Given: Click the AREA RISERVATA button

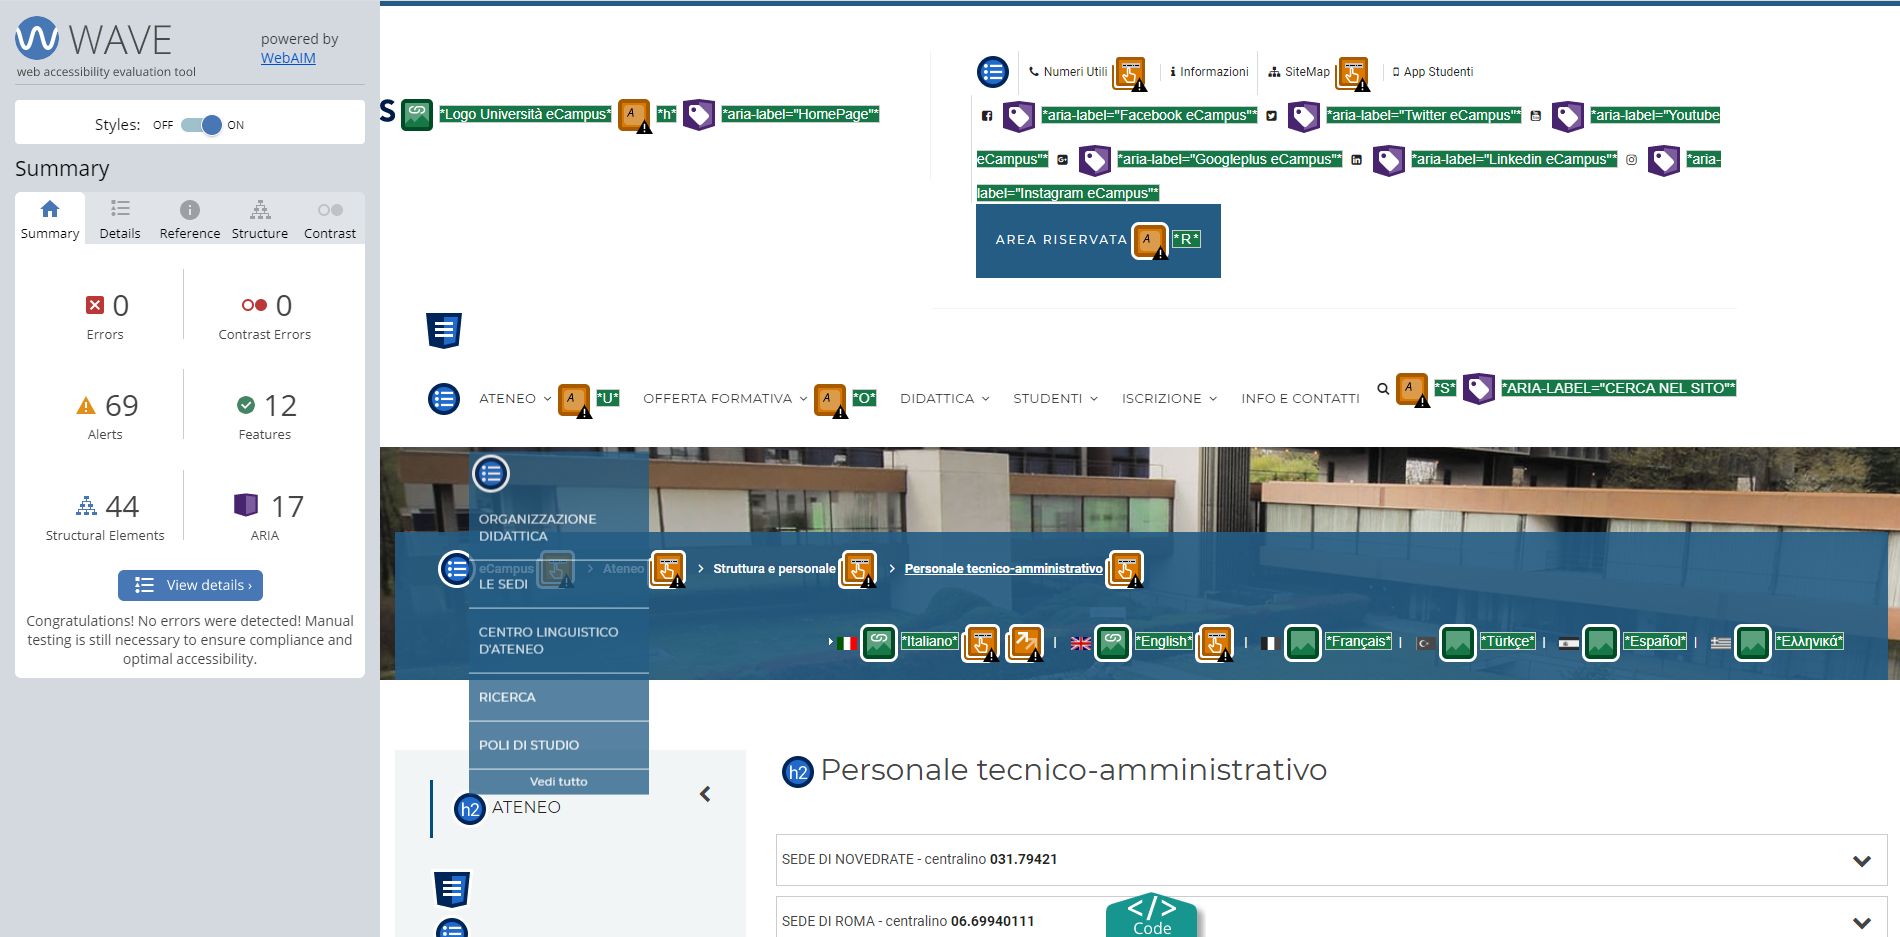Looking at the screenshot, I should click(1098, 240).
